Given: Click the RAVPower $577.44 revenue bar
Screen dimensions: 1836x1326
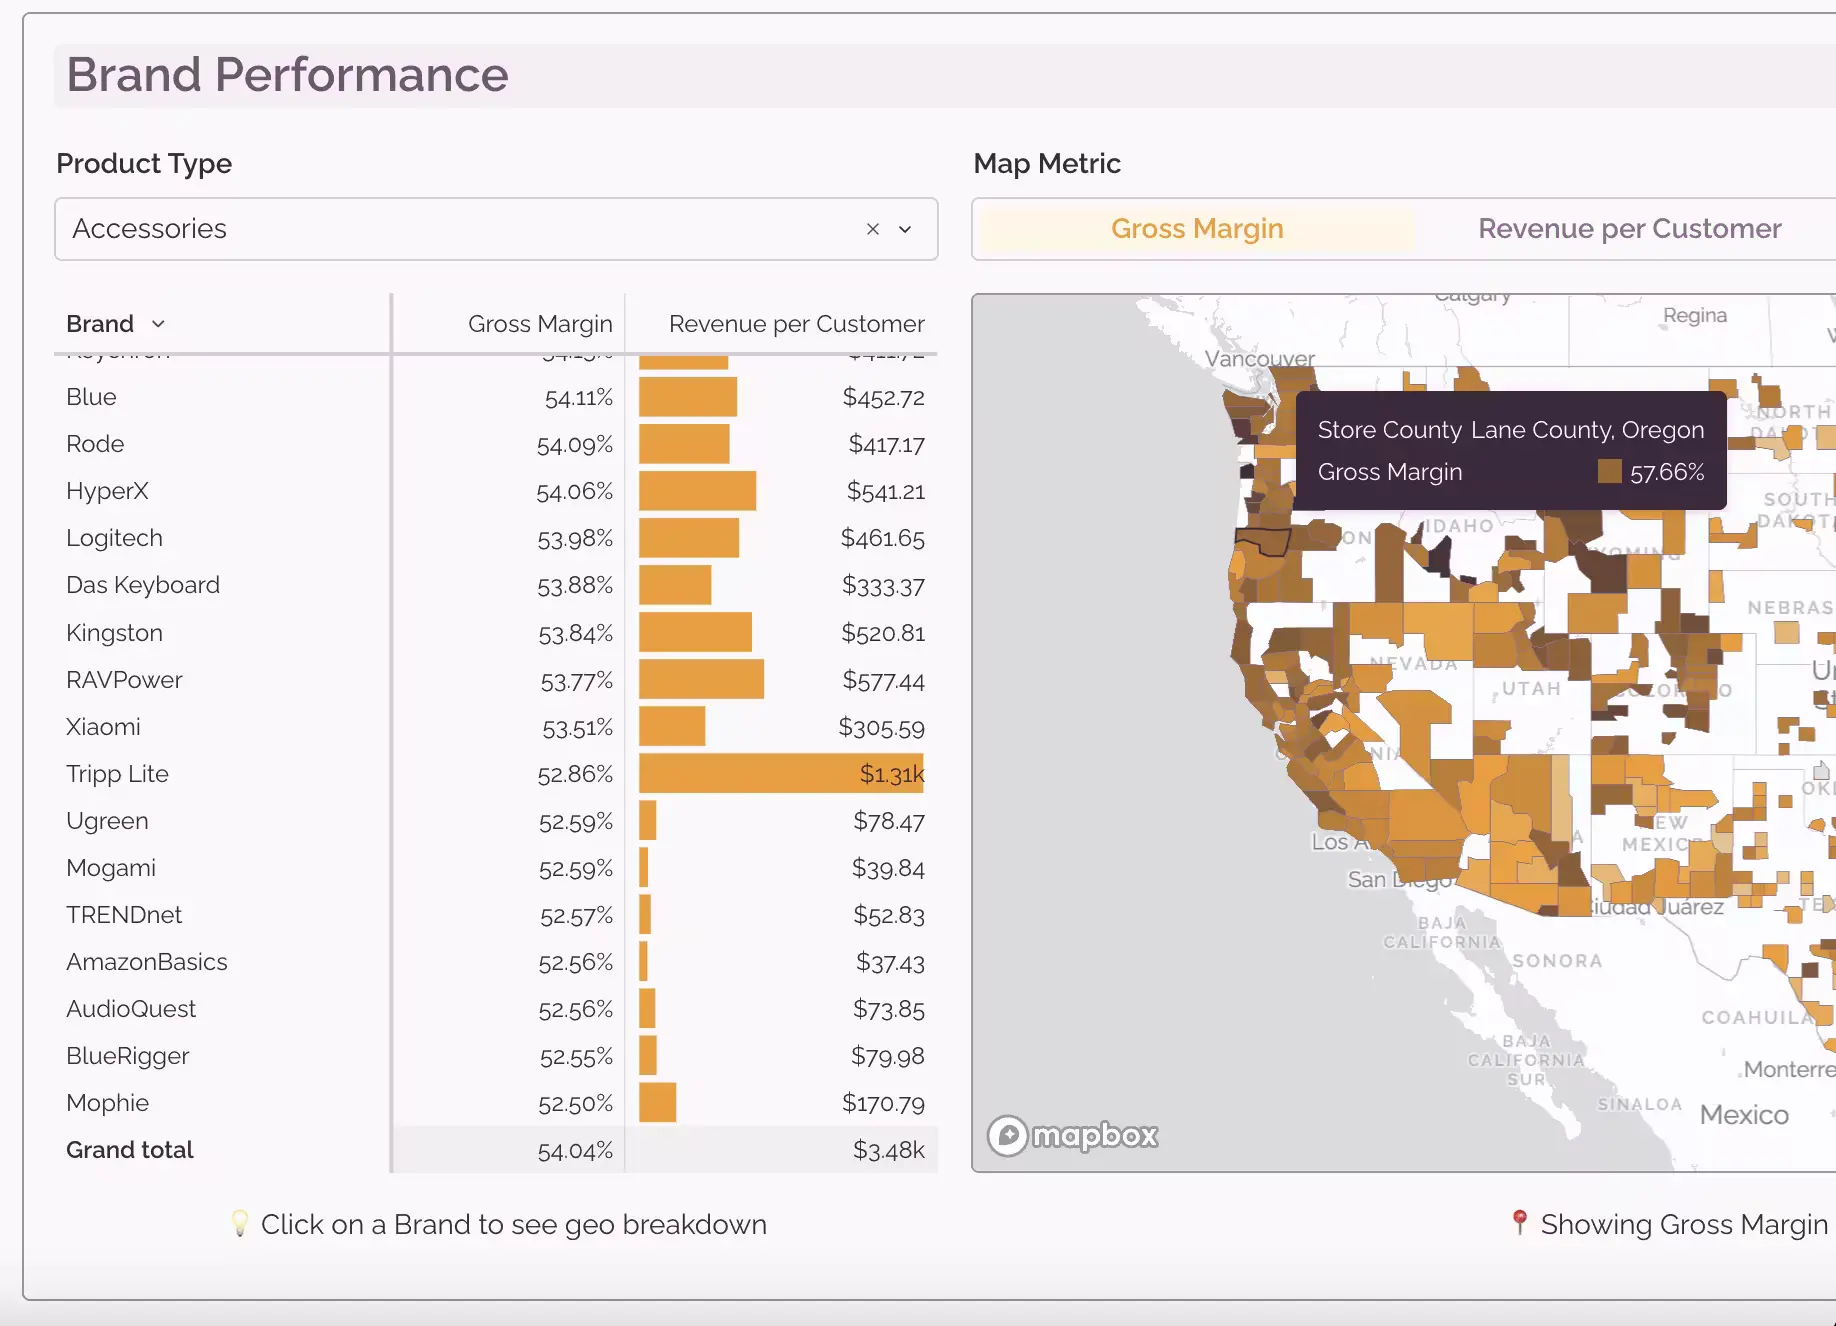Looking at the screenshot, I should coord(701,680).
